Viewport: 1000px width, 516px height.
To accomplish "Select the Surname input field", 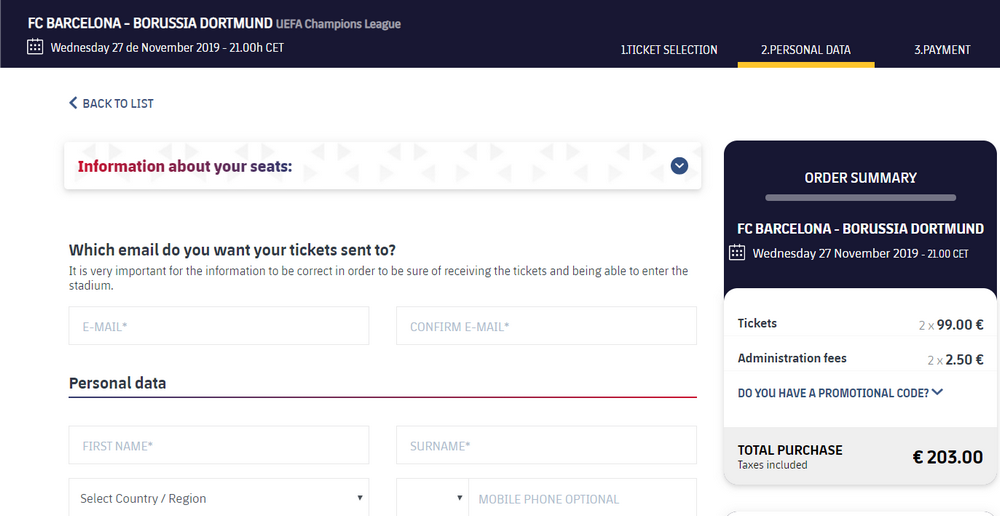I will [546, 446].
